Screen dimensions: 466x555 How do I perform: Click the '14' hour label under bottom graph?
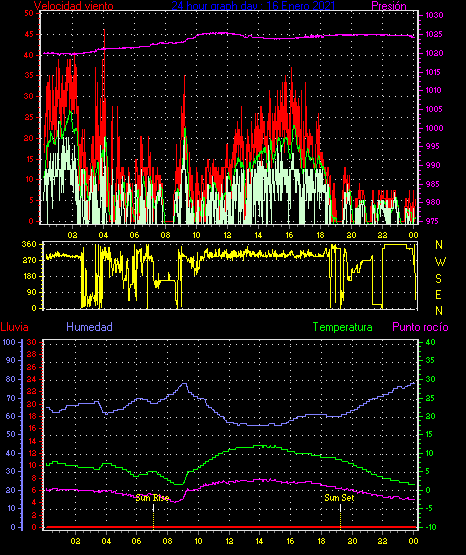(259, 541)
